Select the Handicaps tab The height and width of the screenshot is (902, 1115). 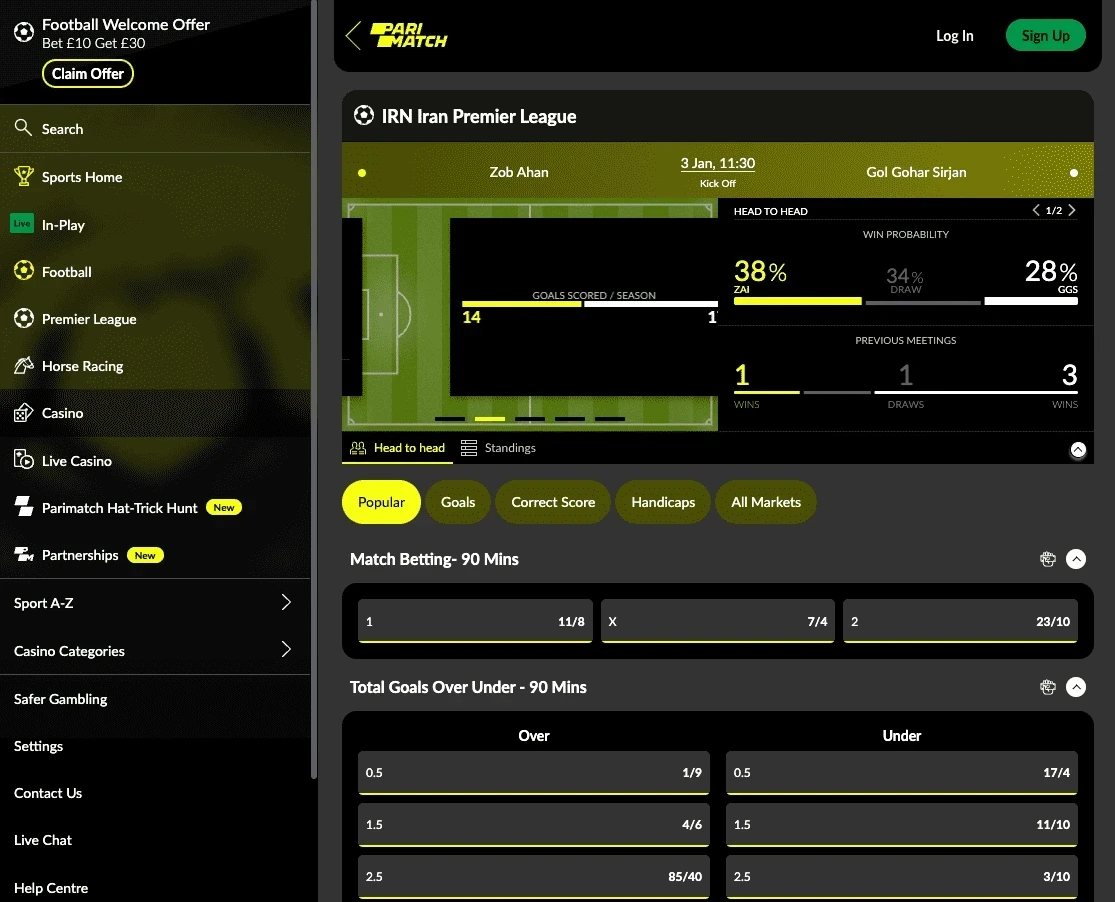coord(663,502)
